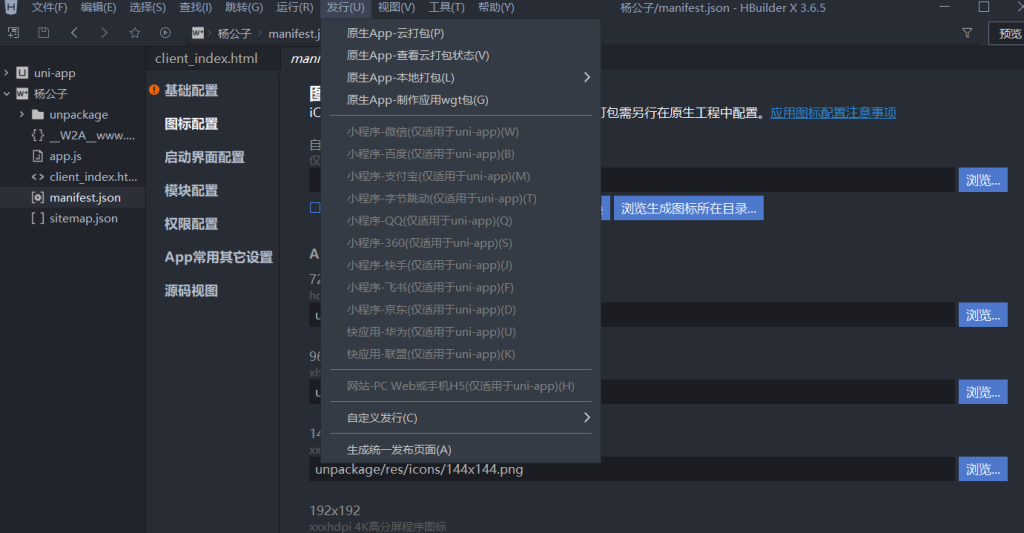This screenshot has height=533, width=1024.
Task: Open the 工具(T) menu
Action: click(446, 8)
